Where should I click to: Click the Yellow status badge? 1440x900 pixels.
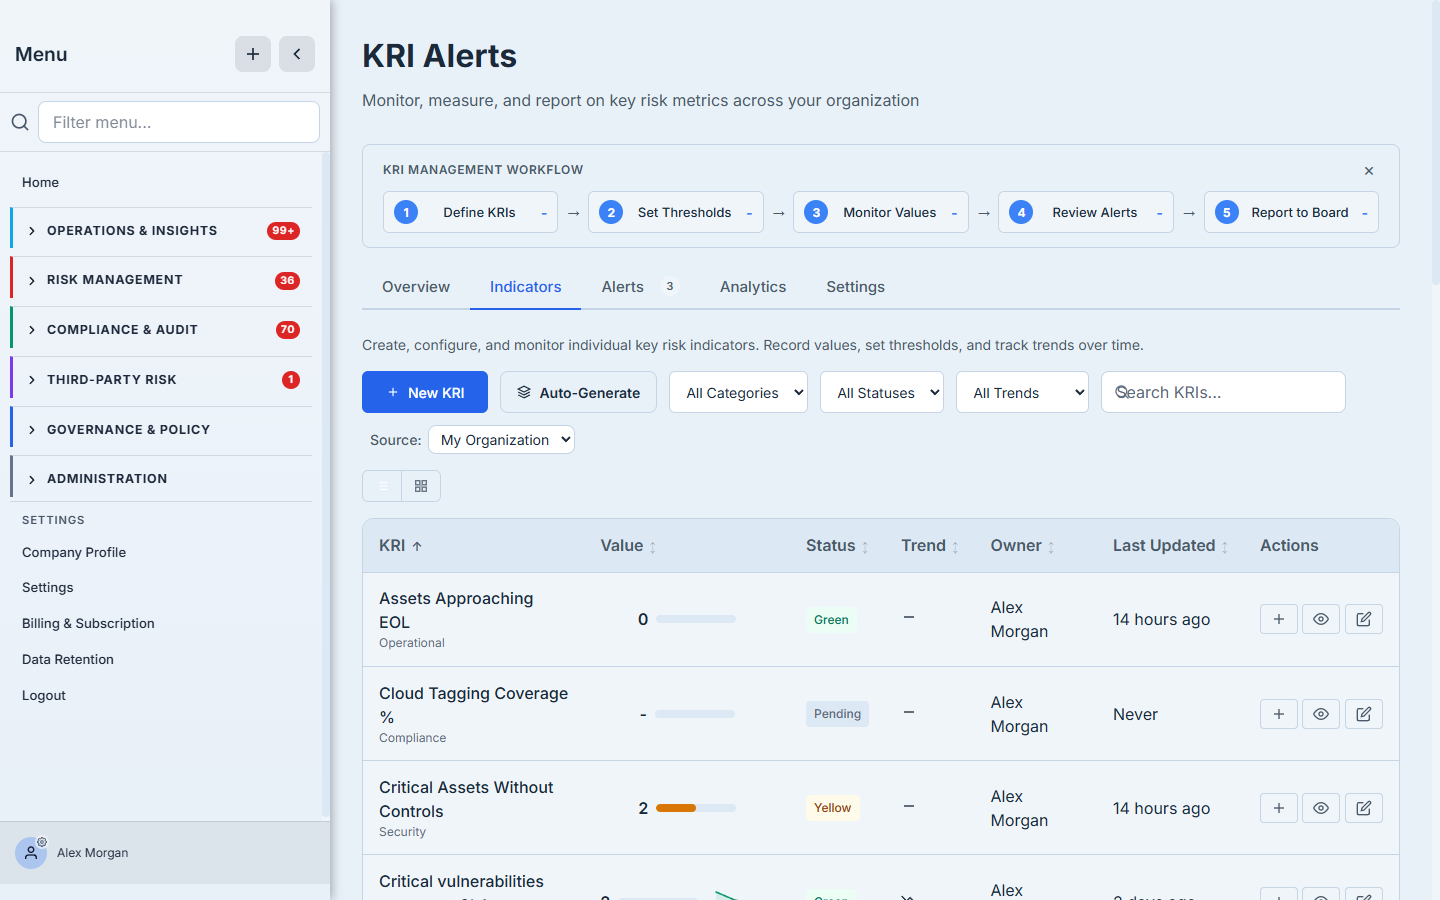tap(832, 808)
